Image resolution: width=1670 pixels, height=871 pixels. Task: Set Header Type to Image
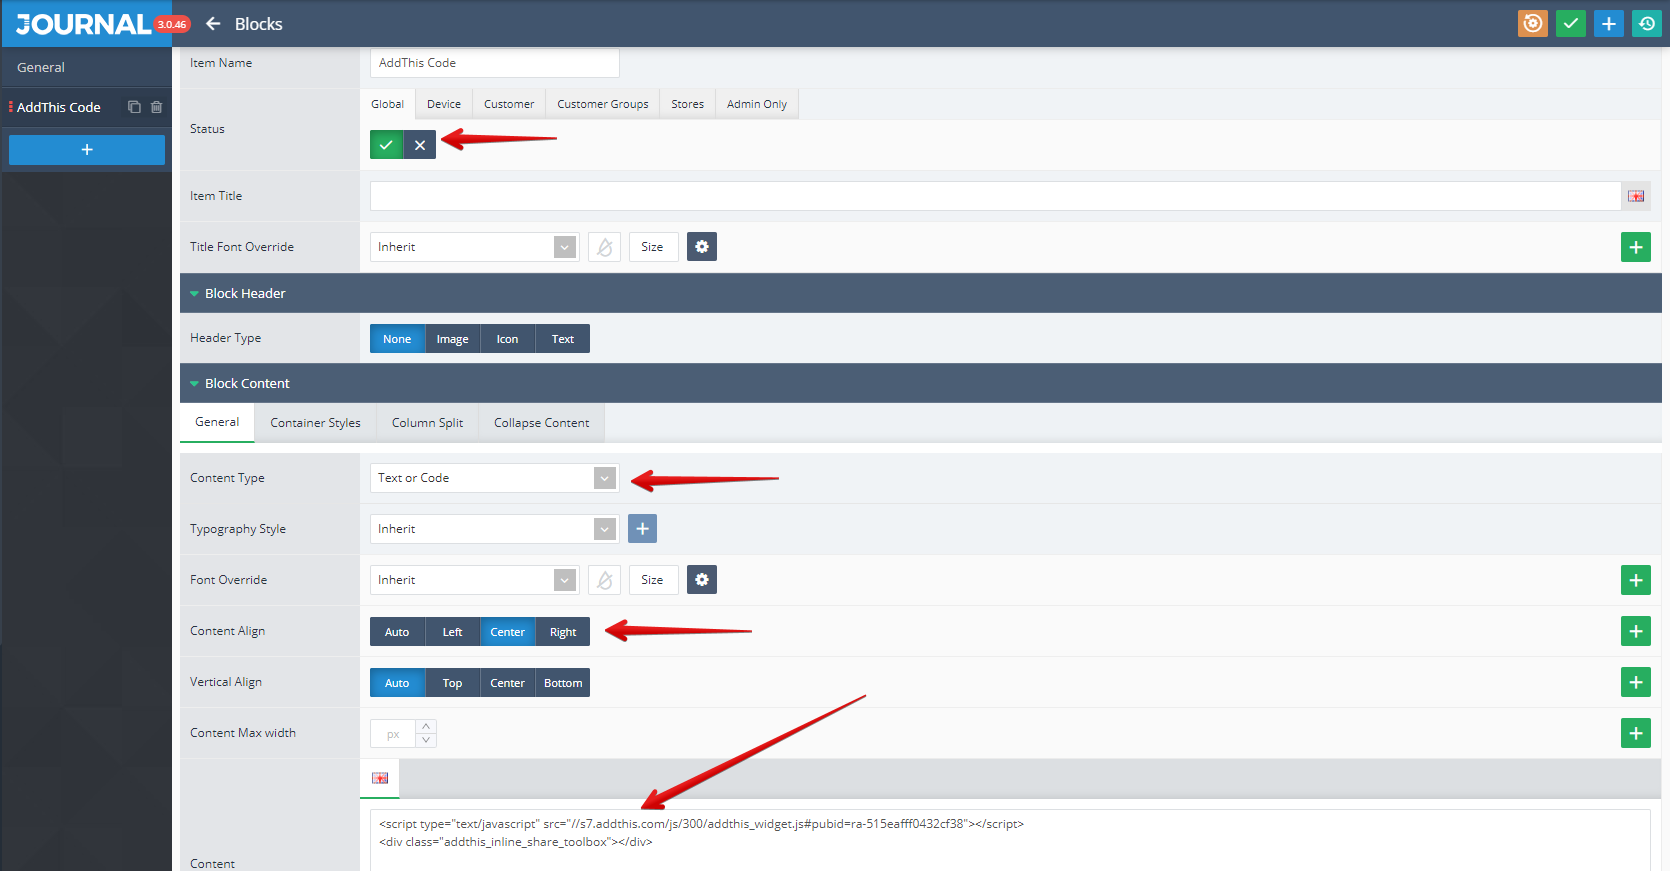452,339
